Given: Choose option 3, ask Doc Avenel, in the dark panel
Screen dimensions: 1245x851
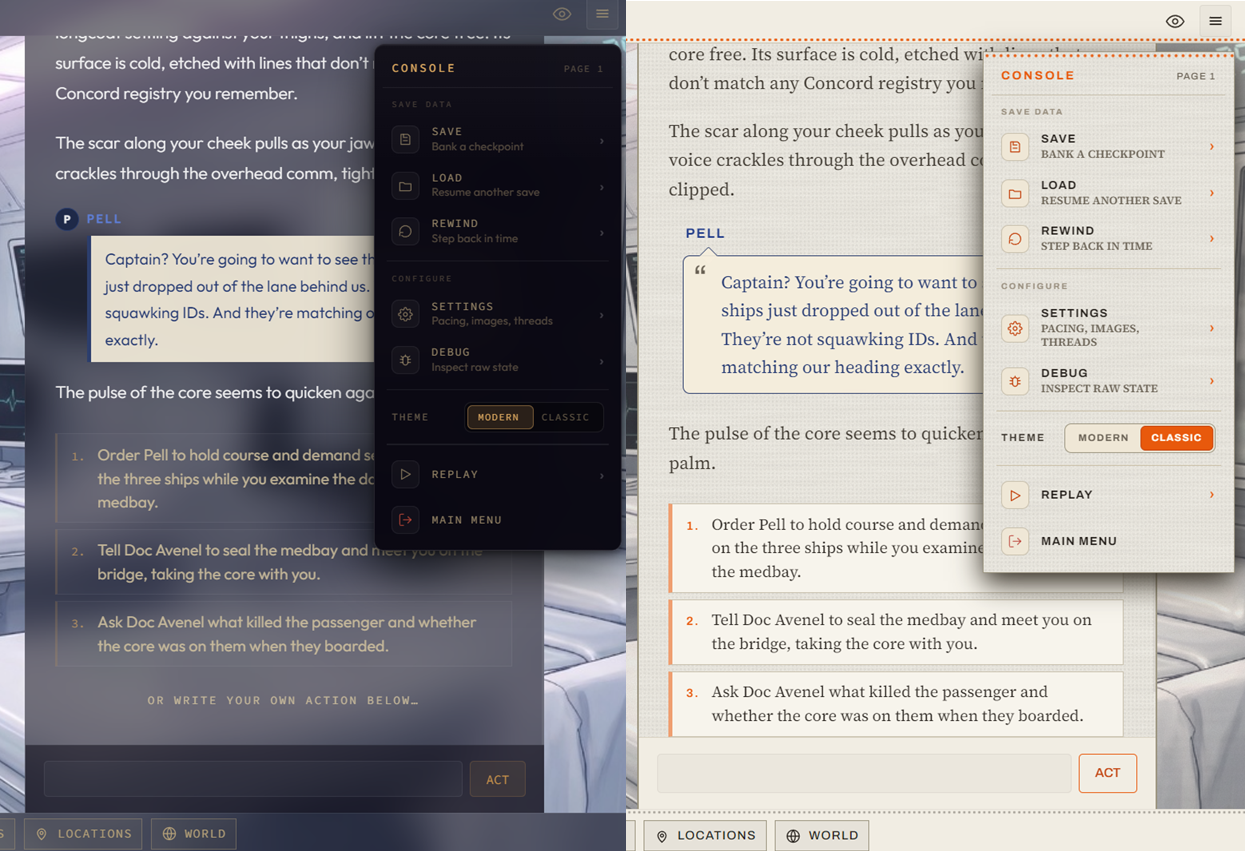Looking at the screenshot, I should pos(284,634).
